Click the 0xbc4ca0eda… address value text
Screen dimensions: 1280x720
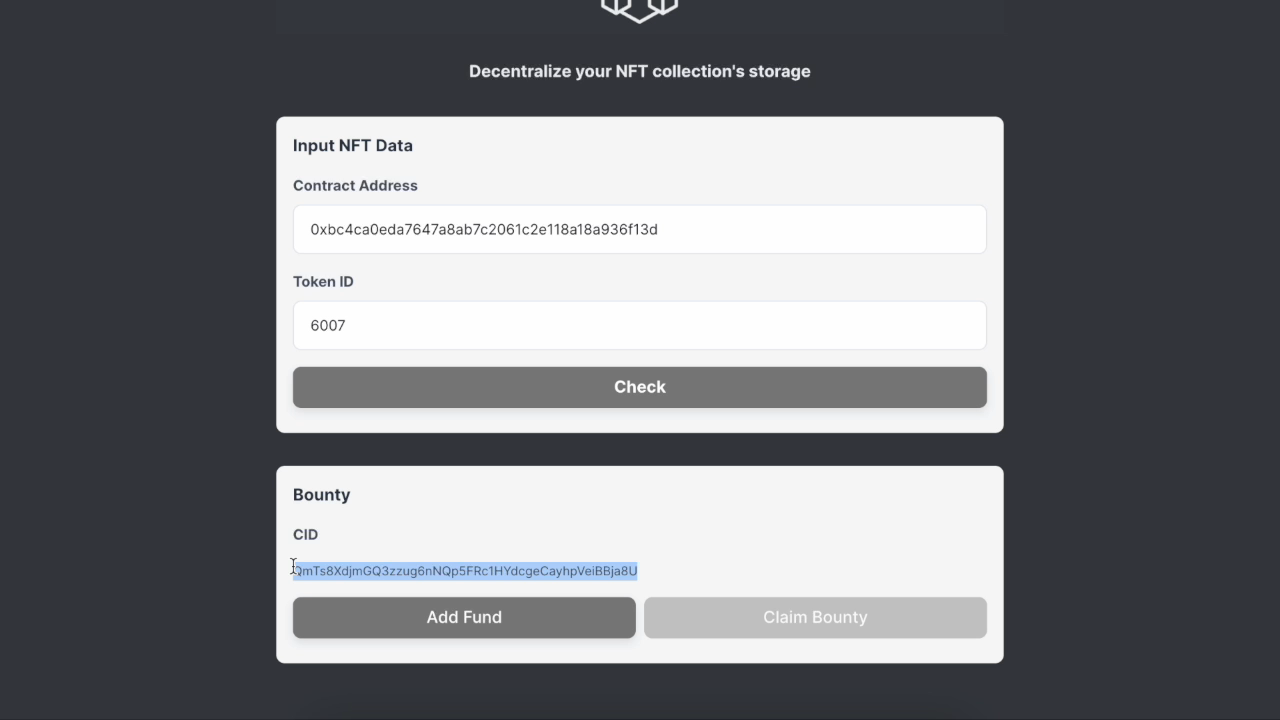[484, 229]
